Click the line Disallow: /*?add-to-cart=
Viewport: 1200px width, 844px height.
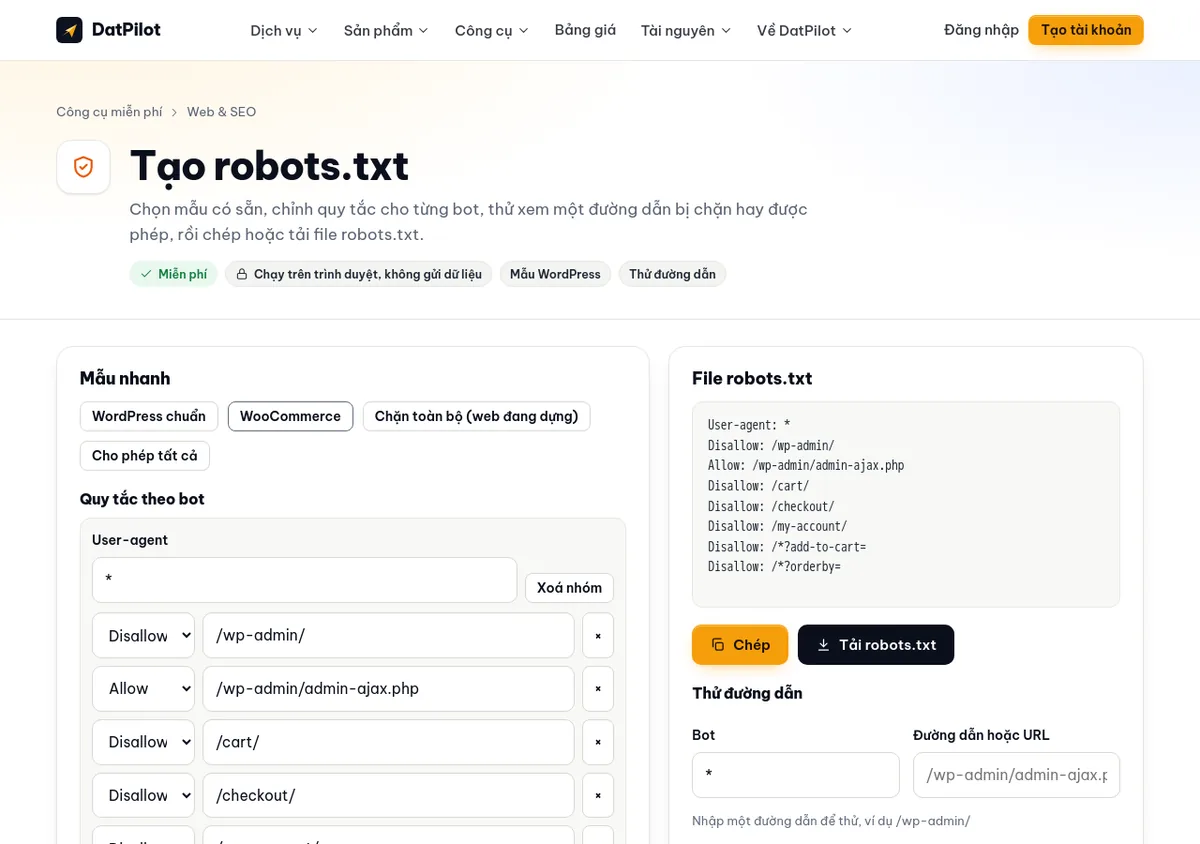pos(787,547)
